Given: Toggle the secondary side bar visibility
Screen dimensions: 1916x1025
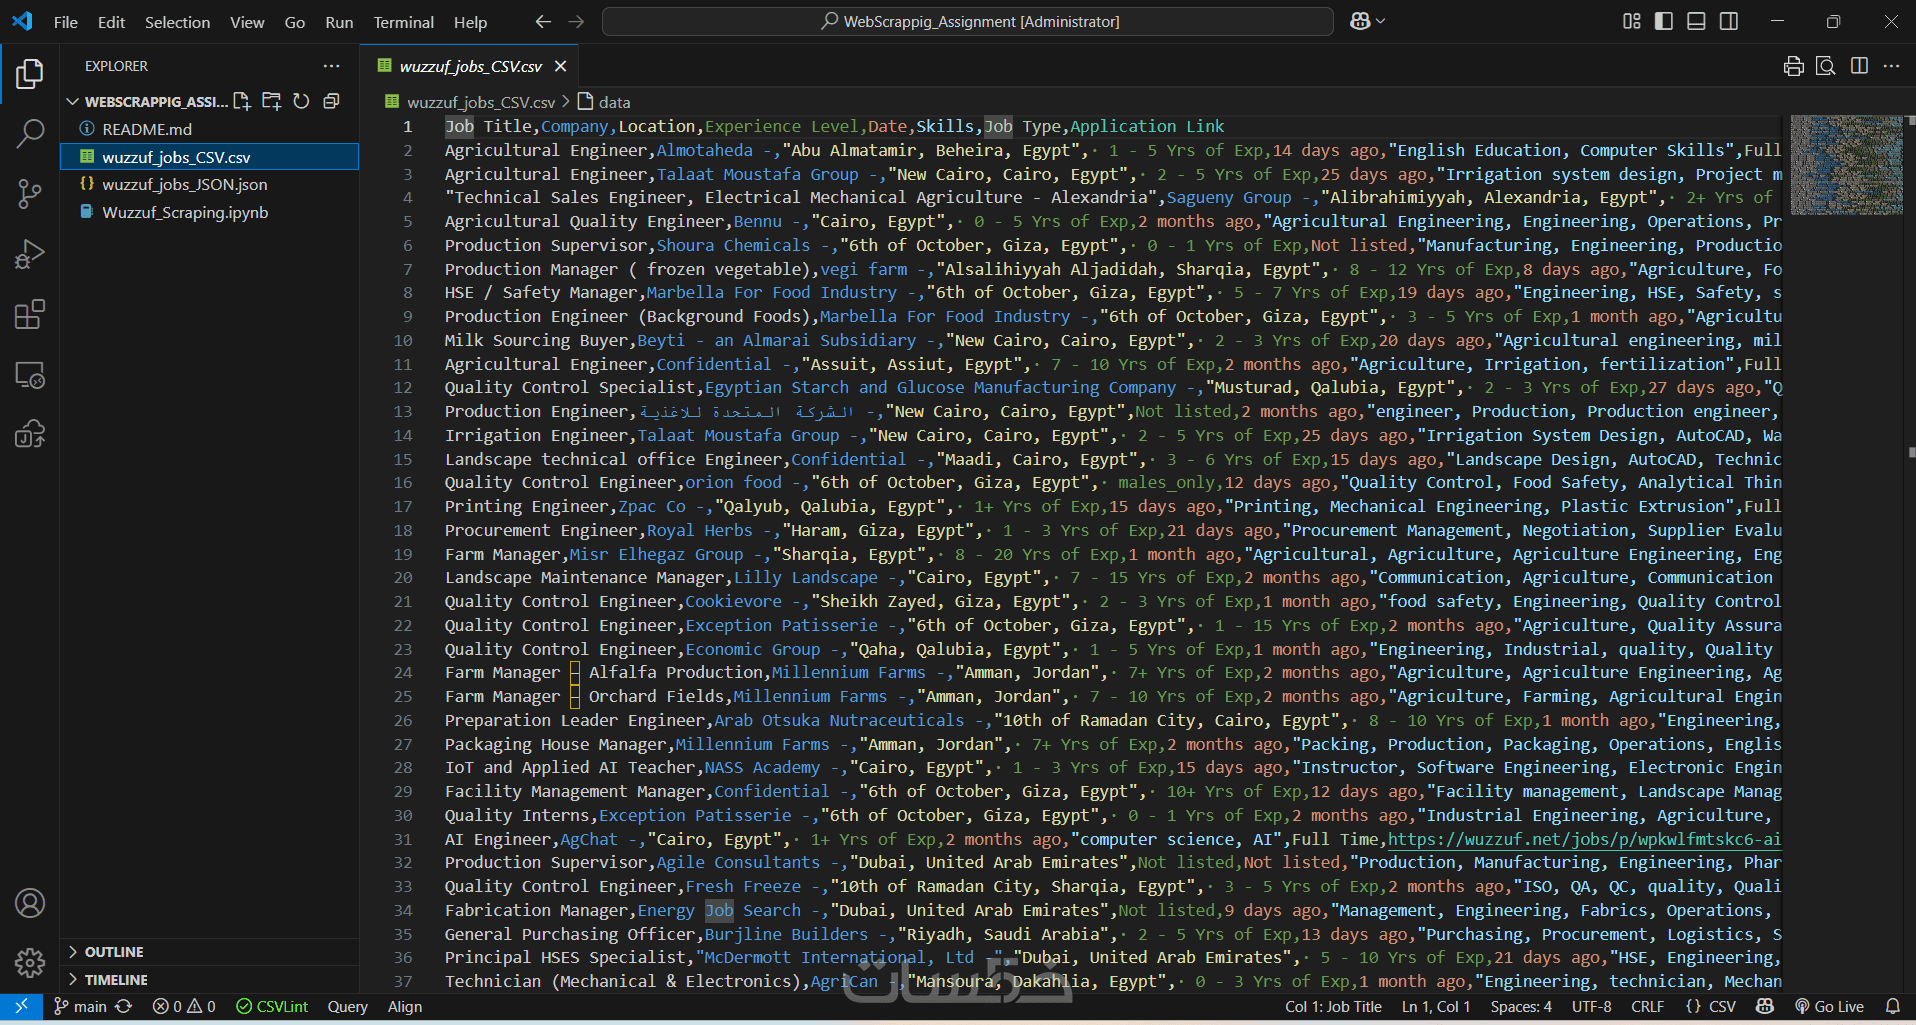Looking at the screenshot, I should coord(1729,21).
